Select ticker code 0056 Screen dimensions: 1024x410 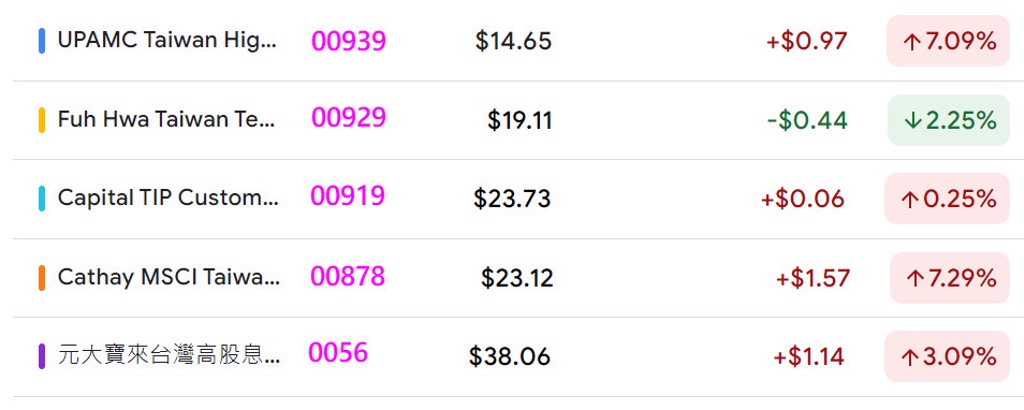(338, 353)
